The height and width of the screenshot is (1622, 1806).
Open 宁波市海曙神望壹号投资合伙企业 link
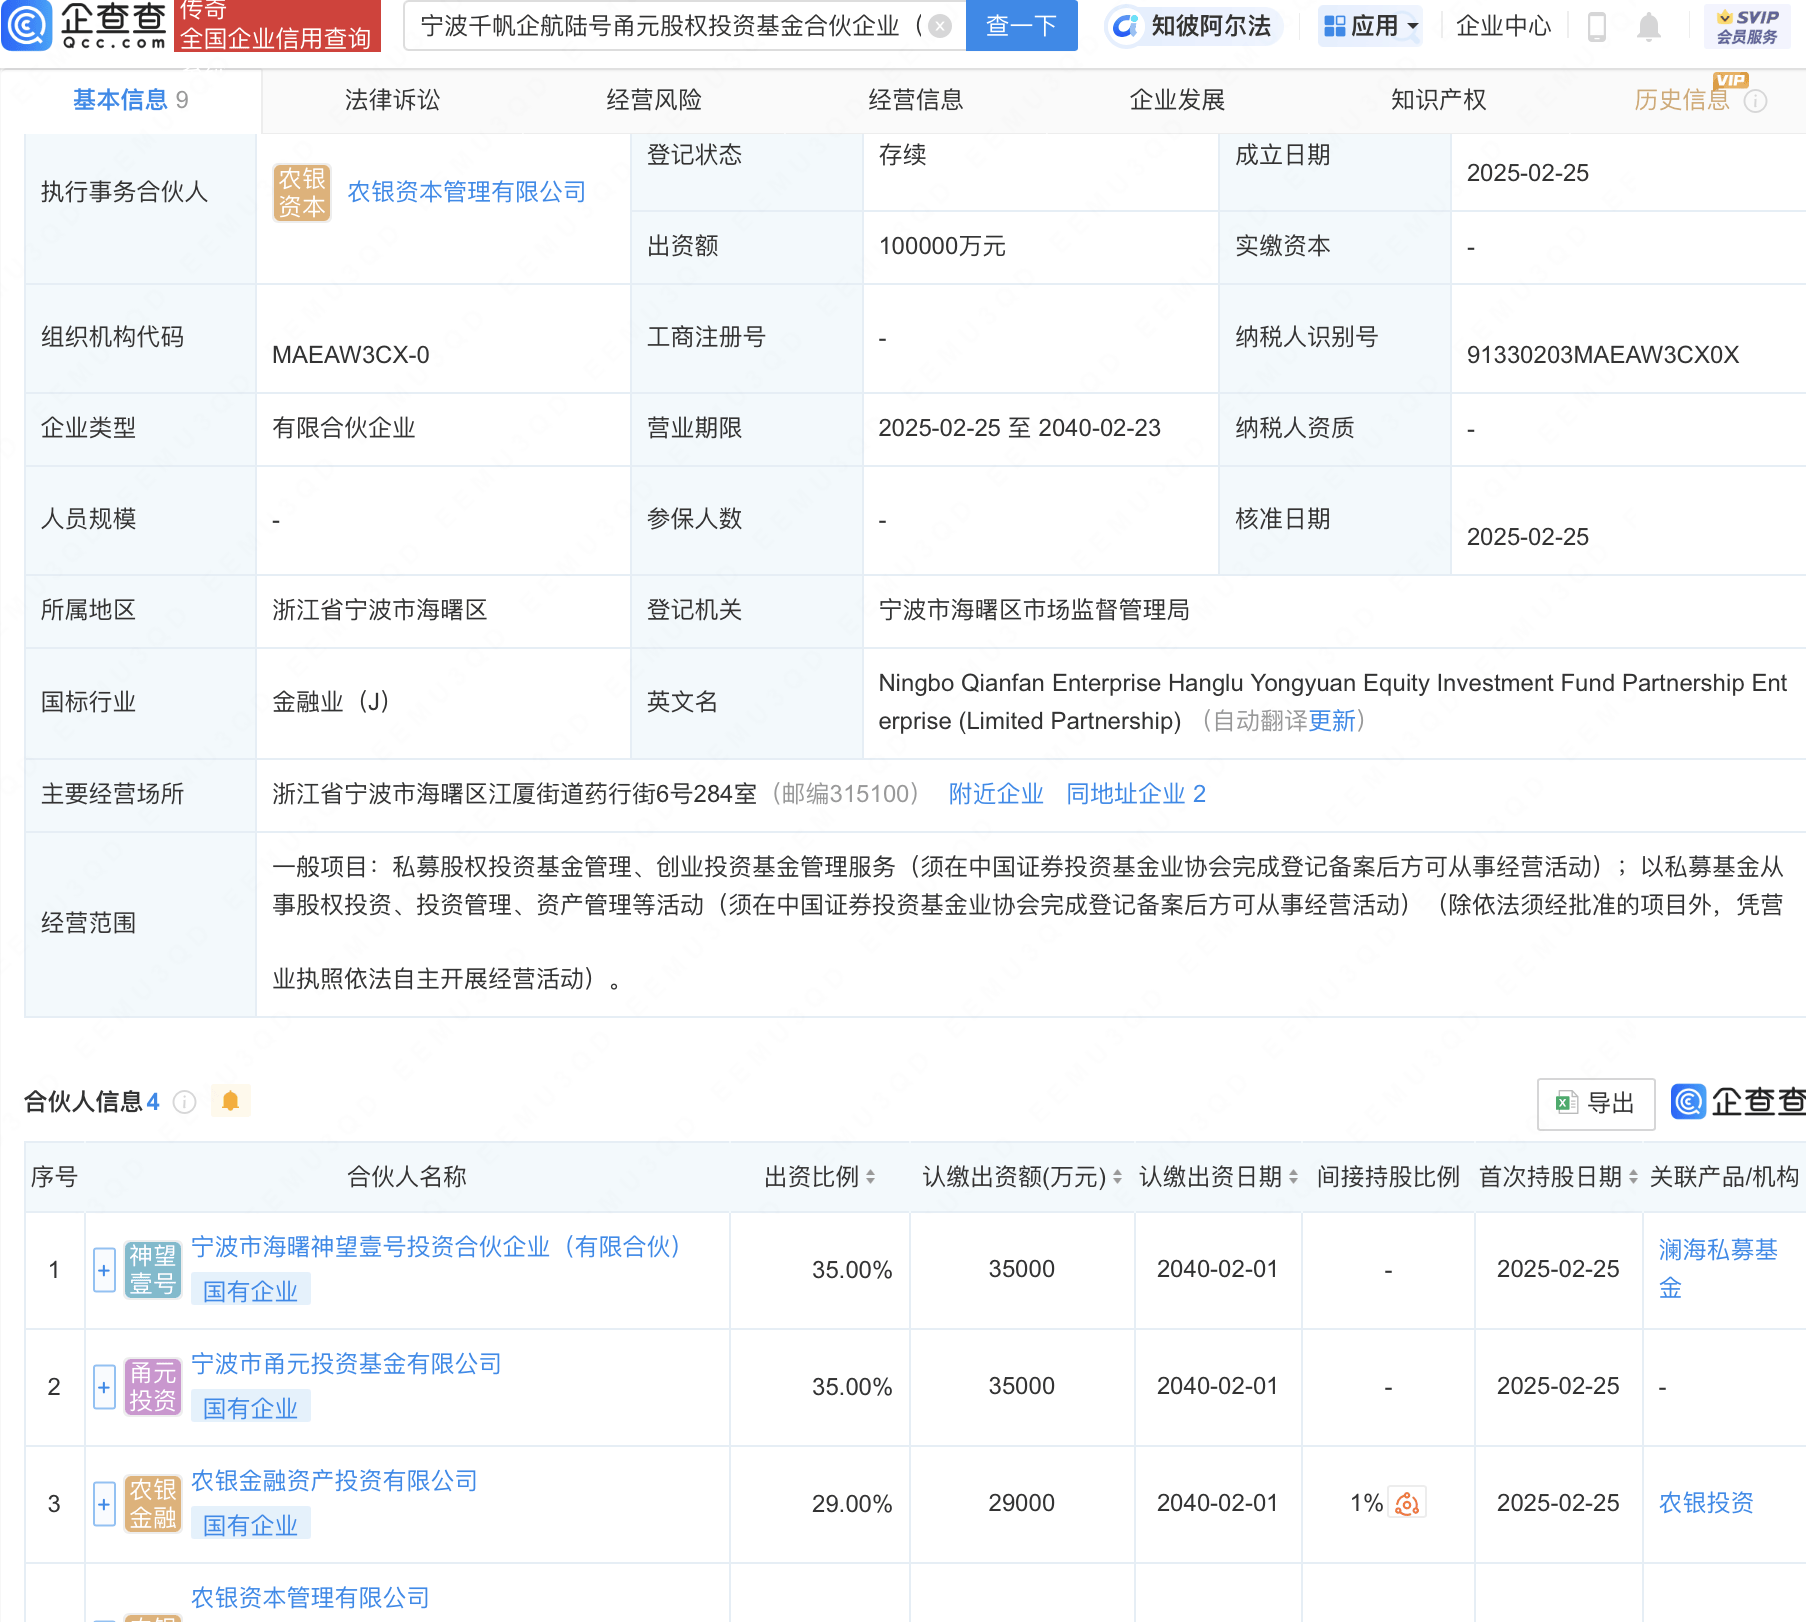coord(436,1247)
